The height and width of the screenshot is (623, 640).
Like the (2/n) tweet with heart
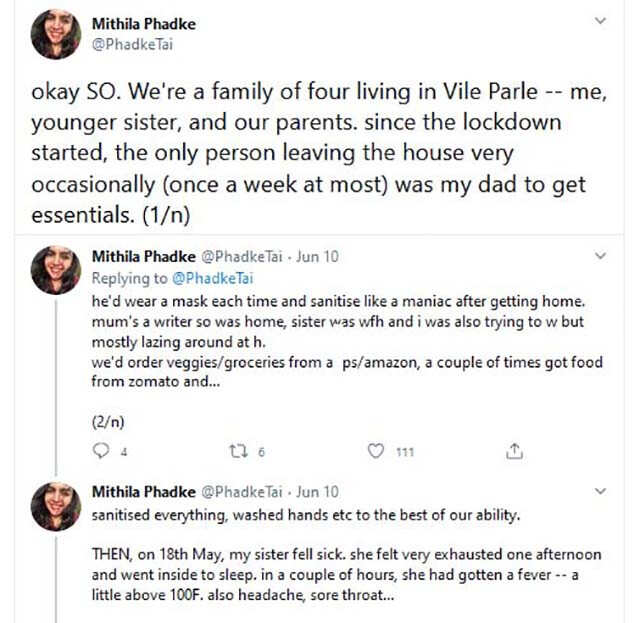[x=376, y=451]
